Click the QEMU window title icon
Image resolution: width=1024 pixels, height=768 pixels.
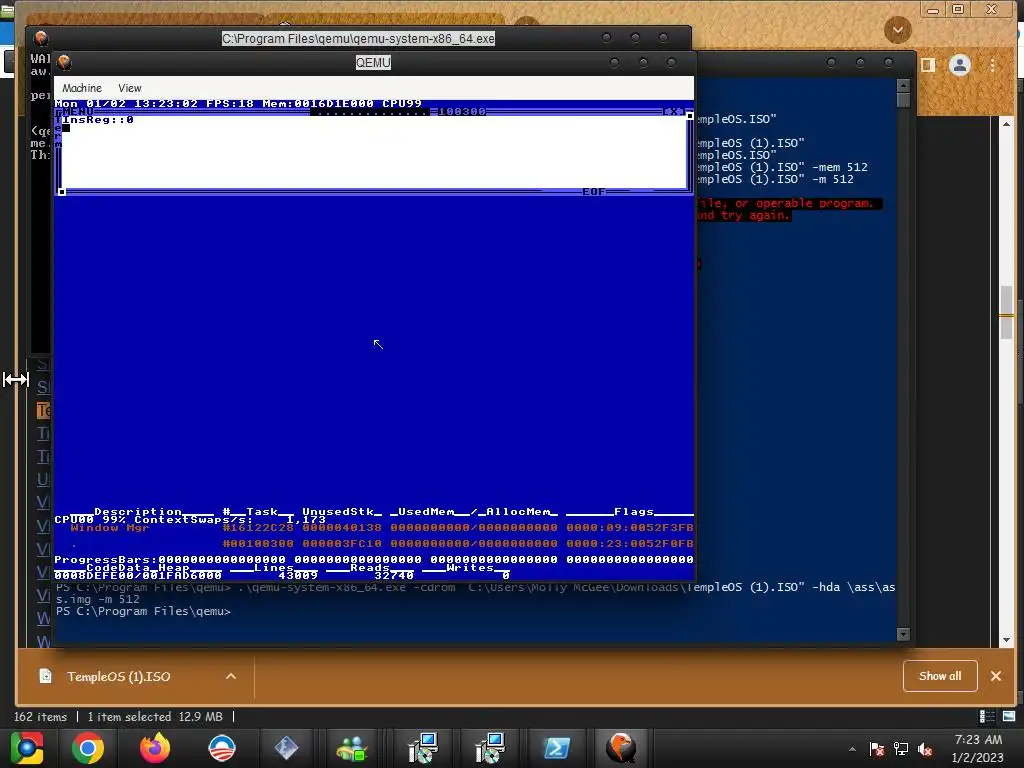[64, 63]
